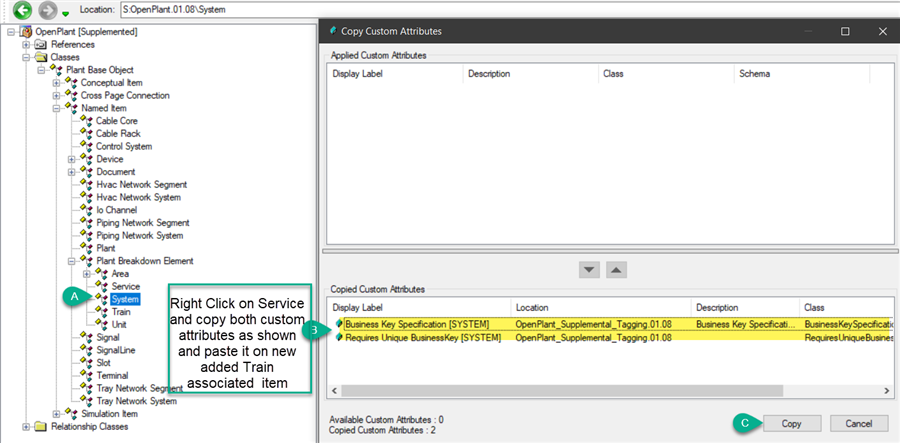The image size is (900, 443).
Task: Expand the Area class node
Action: [x=87, y=274]
